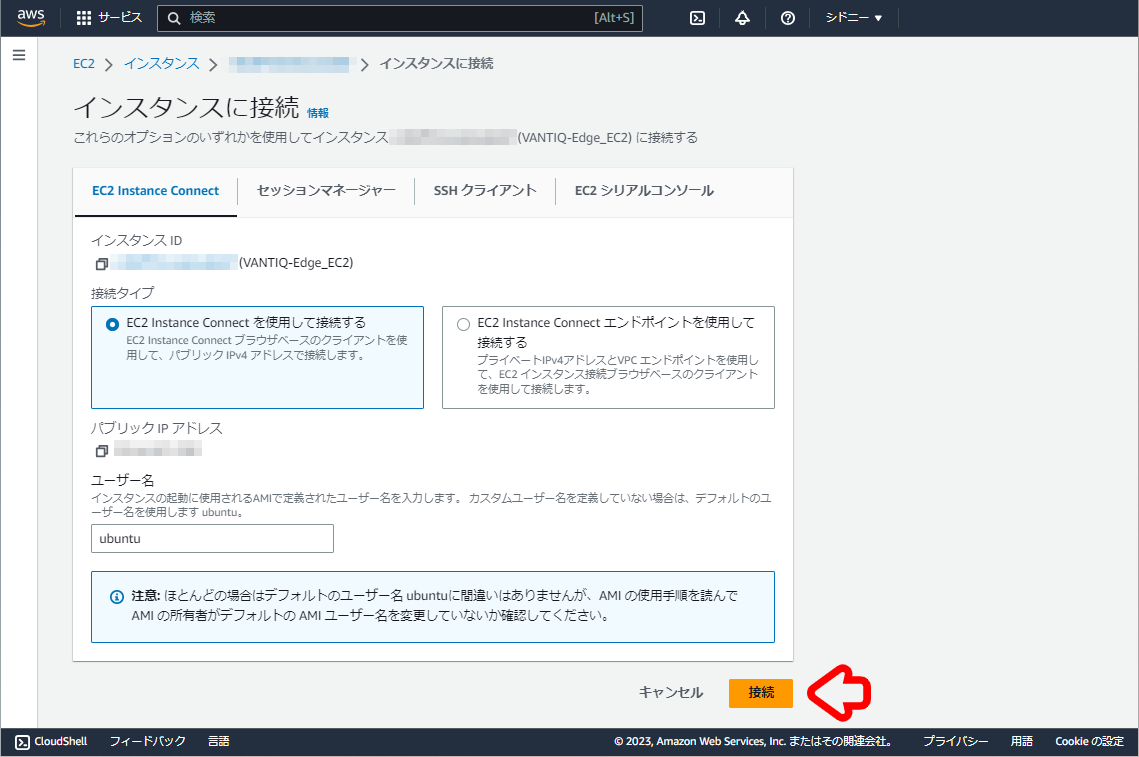Open the sidebar with the hamburger icon
The image size is (1139, 757).
coord(18,55)
